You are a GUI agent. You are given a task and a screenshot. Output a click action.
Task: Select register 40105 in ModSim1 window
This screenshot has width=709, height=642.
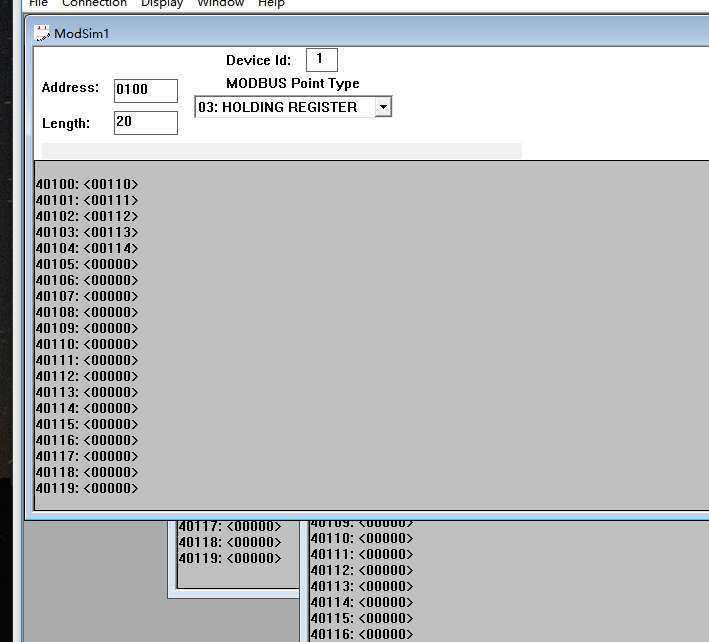(x=87, y=264)
